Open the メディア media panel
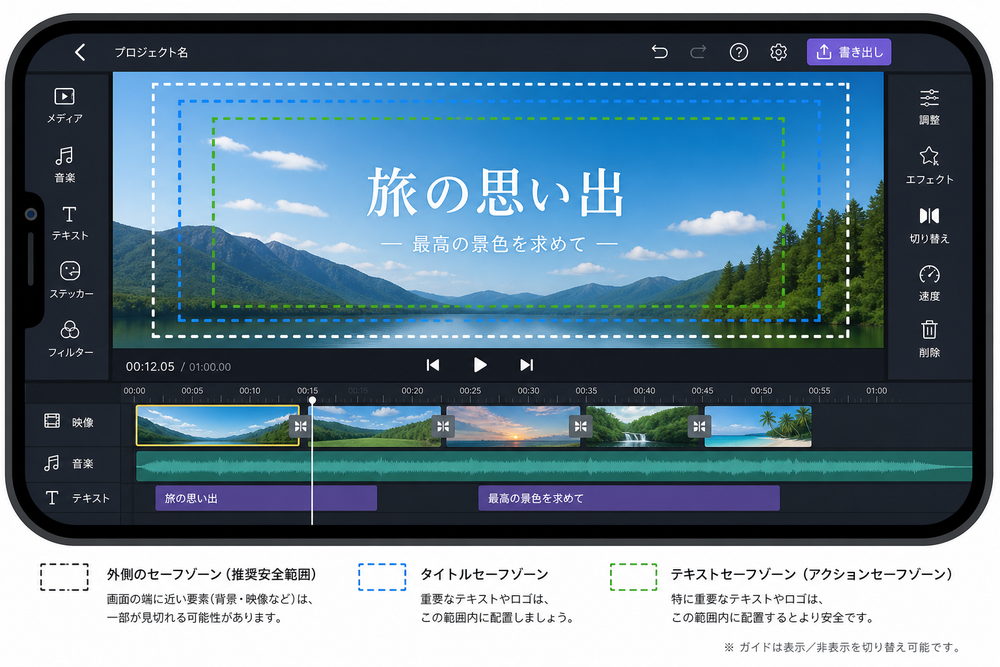The image size is (1000, 667). pyautogui.click(x=64, y=106)
